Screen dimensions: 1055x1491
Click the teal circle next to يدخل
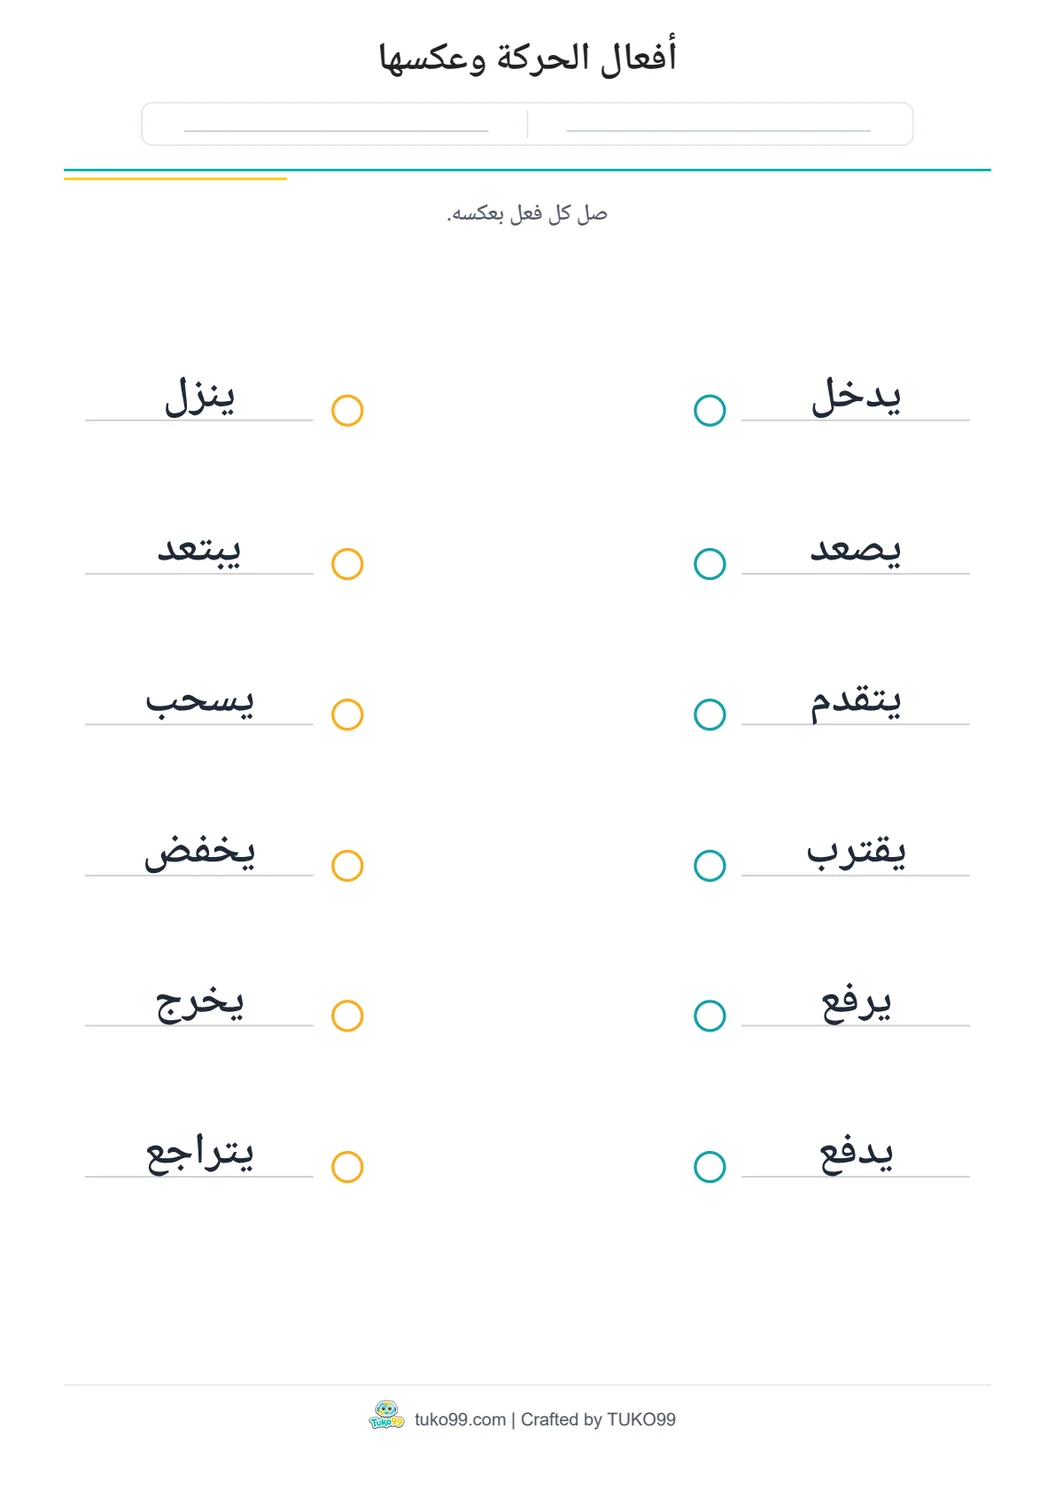pos(709,410)
